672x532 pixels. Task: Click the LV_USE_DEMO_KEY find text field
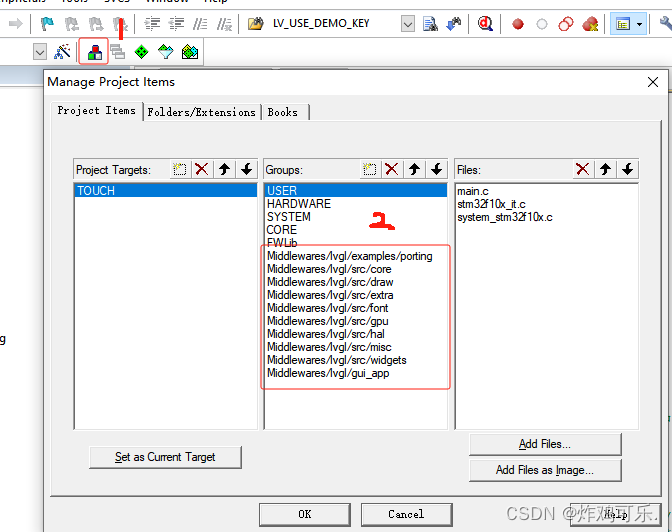tap(335, 24)
